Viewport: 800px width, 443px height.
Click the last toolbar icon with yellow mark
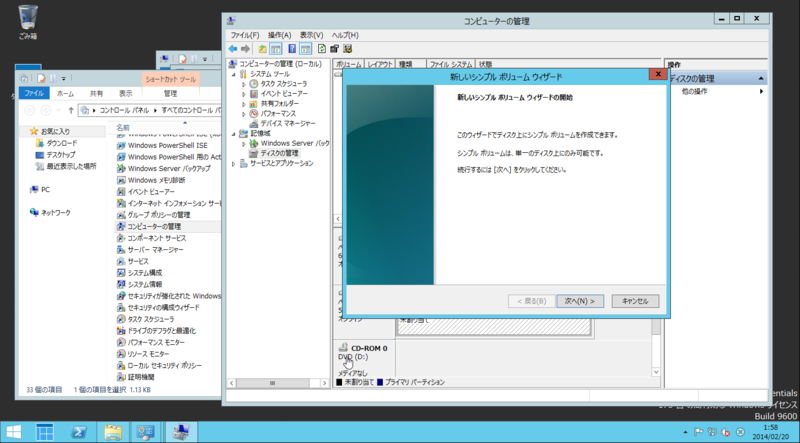pyautogui.click(x=347, y=49)
